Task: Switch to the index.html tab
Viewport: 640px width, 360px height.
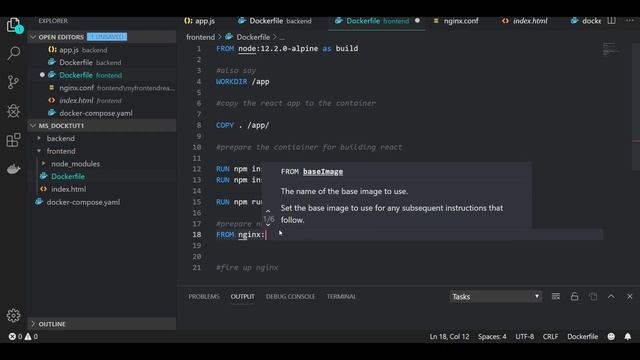Action: click(x=525, y=21)
